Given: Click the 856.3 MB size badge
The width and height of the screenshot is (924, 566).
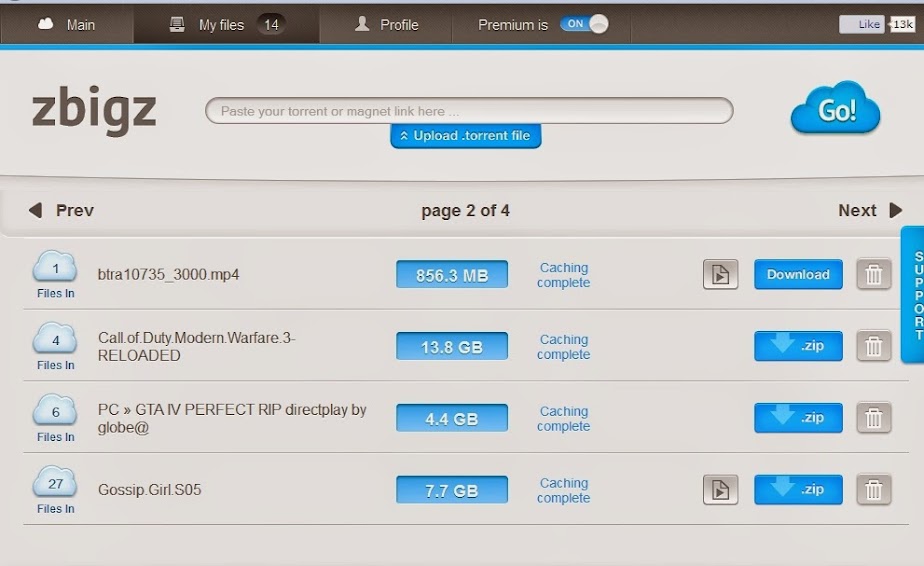Looking at the screenshot, I should (x=452, y=275).
